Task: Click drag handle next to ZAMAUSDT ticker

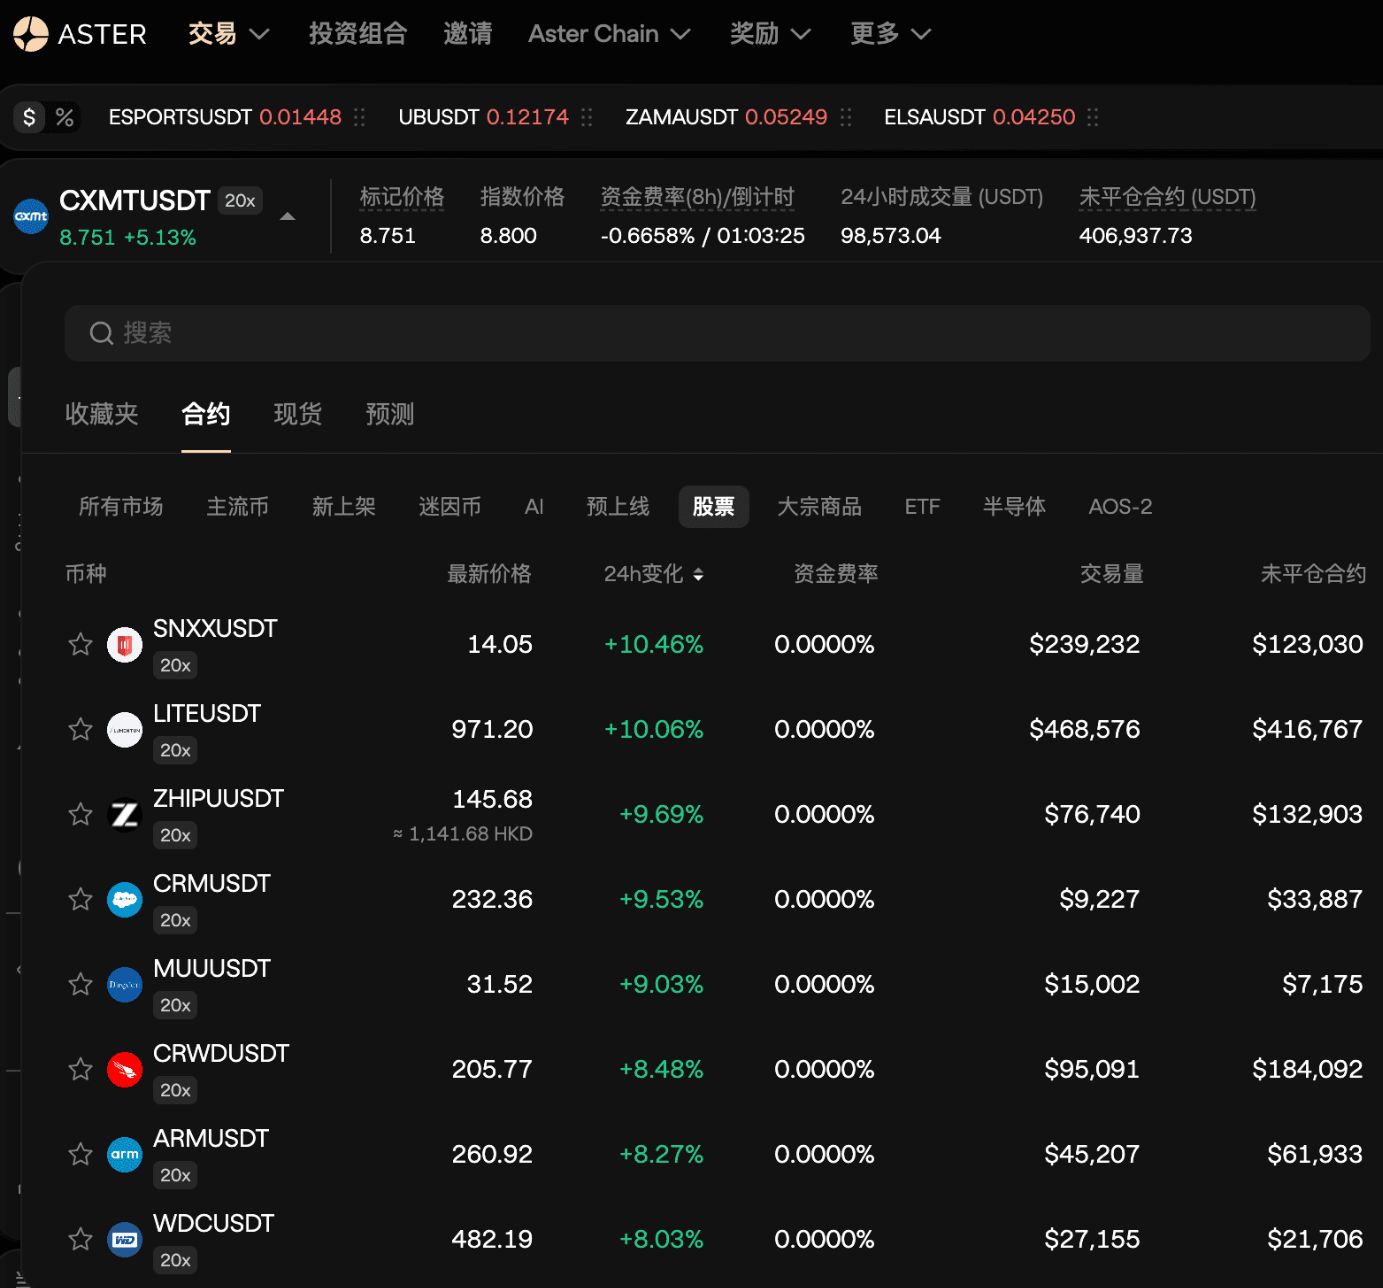Action: (846, 118)
